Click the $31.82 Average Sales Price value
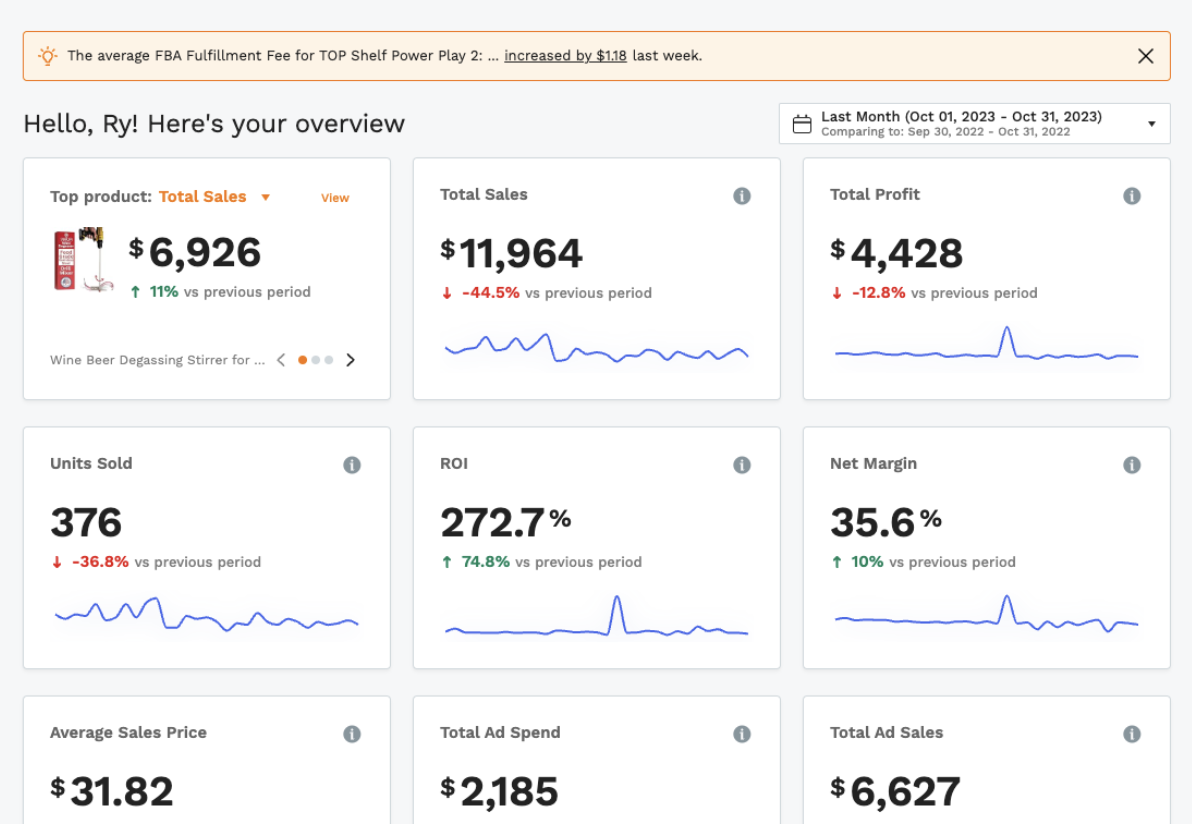 coord(112,791)
